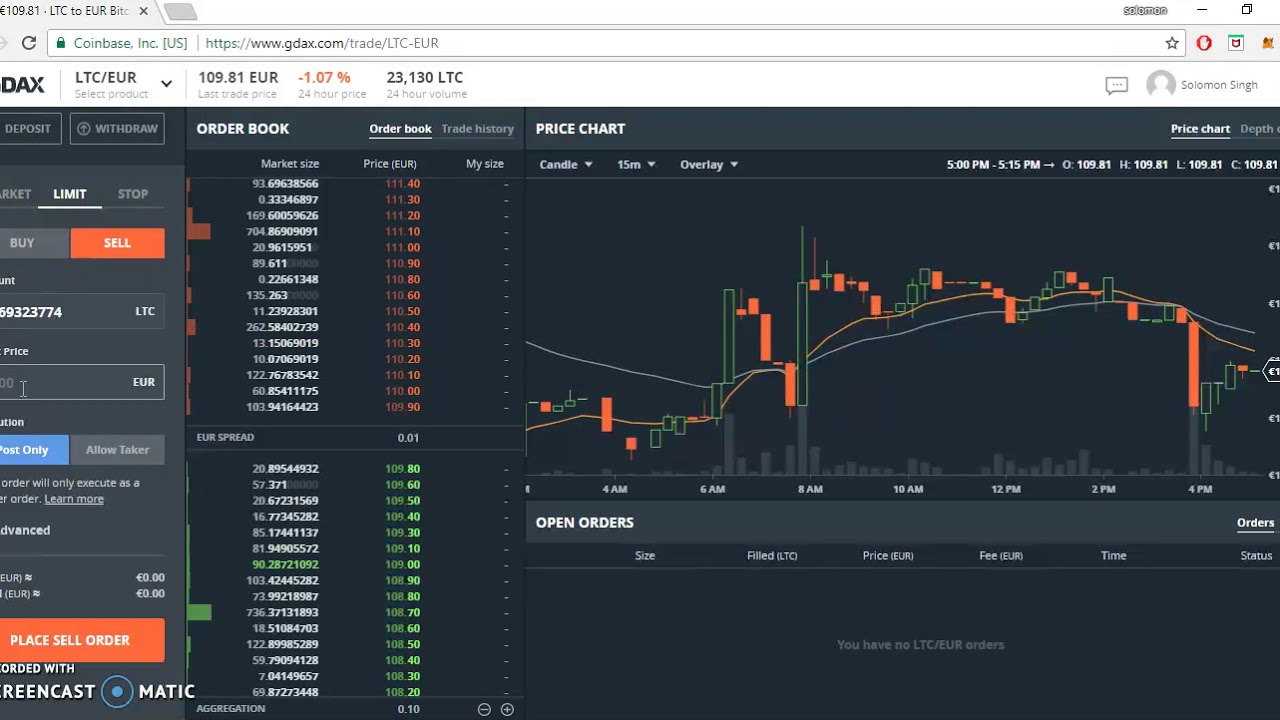Viewport: 1280px width, 720px height.
Task: Open the Learn more link
Action: (74, 499)
